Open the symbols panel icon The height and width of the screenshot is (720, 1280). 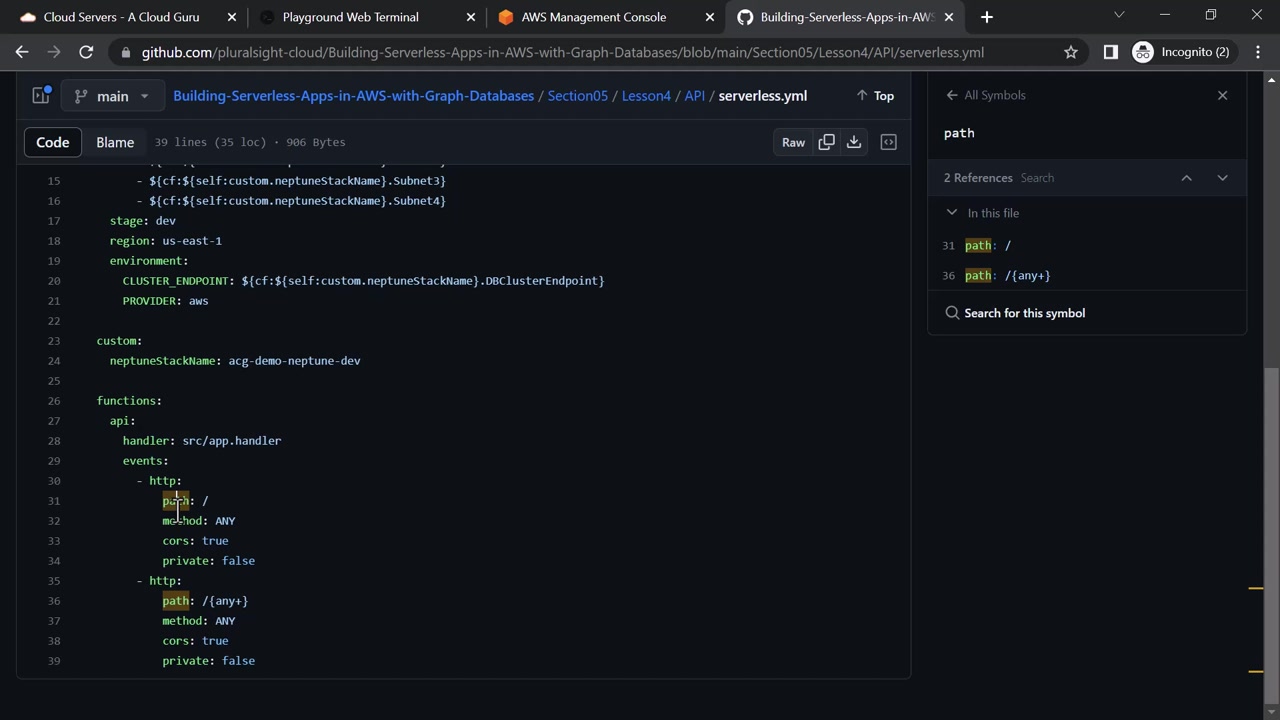[x=888, y=142]
